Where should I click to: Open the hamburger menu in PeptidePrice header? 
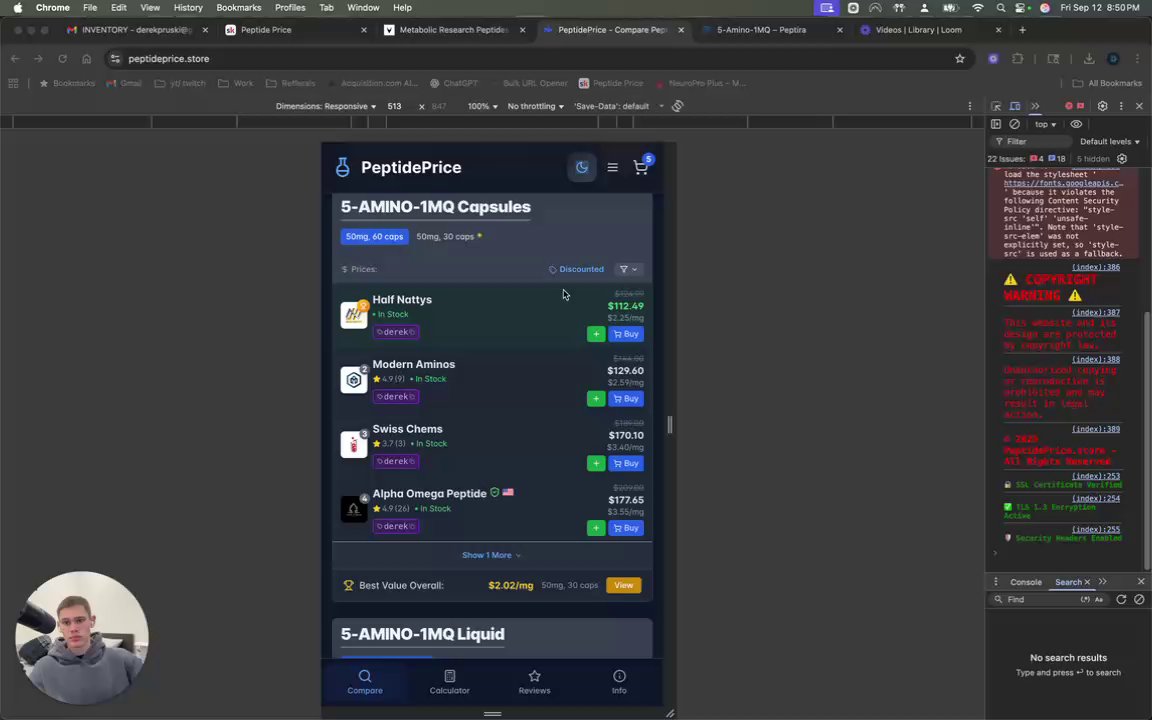pyautogui.click(x=612, y=168)
